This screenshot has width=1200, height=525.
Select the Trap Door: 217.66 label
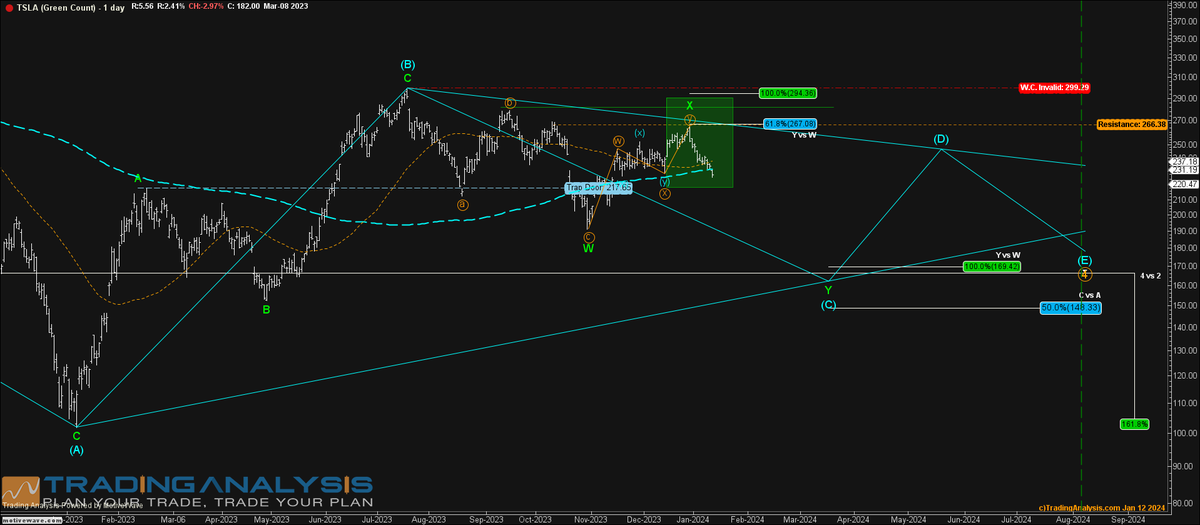click(x=598, y=187)
